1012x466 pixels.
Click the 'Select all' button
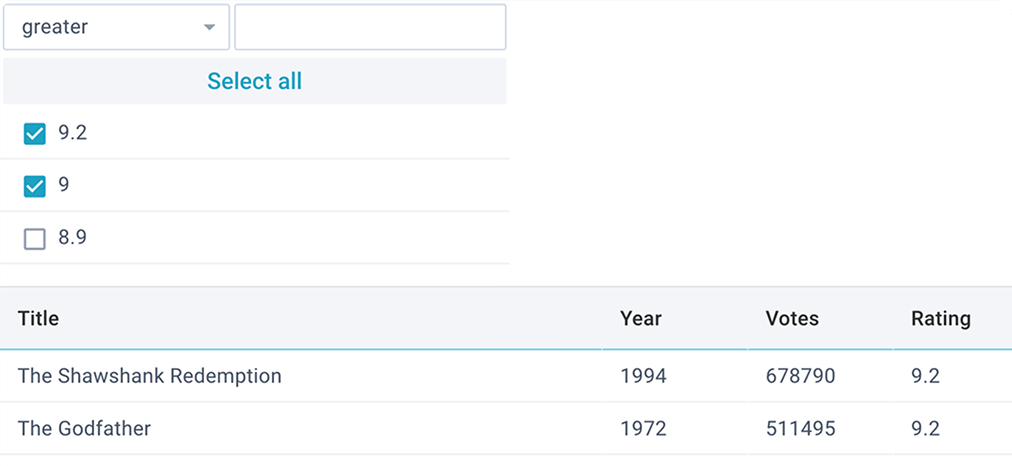click(254, 81)
